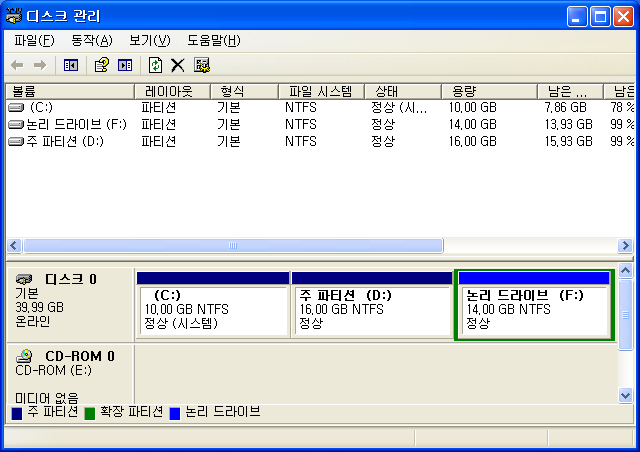
Task: Click the 주 파티션 dark blue legend swatch
Action: [x=17, y=414]
